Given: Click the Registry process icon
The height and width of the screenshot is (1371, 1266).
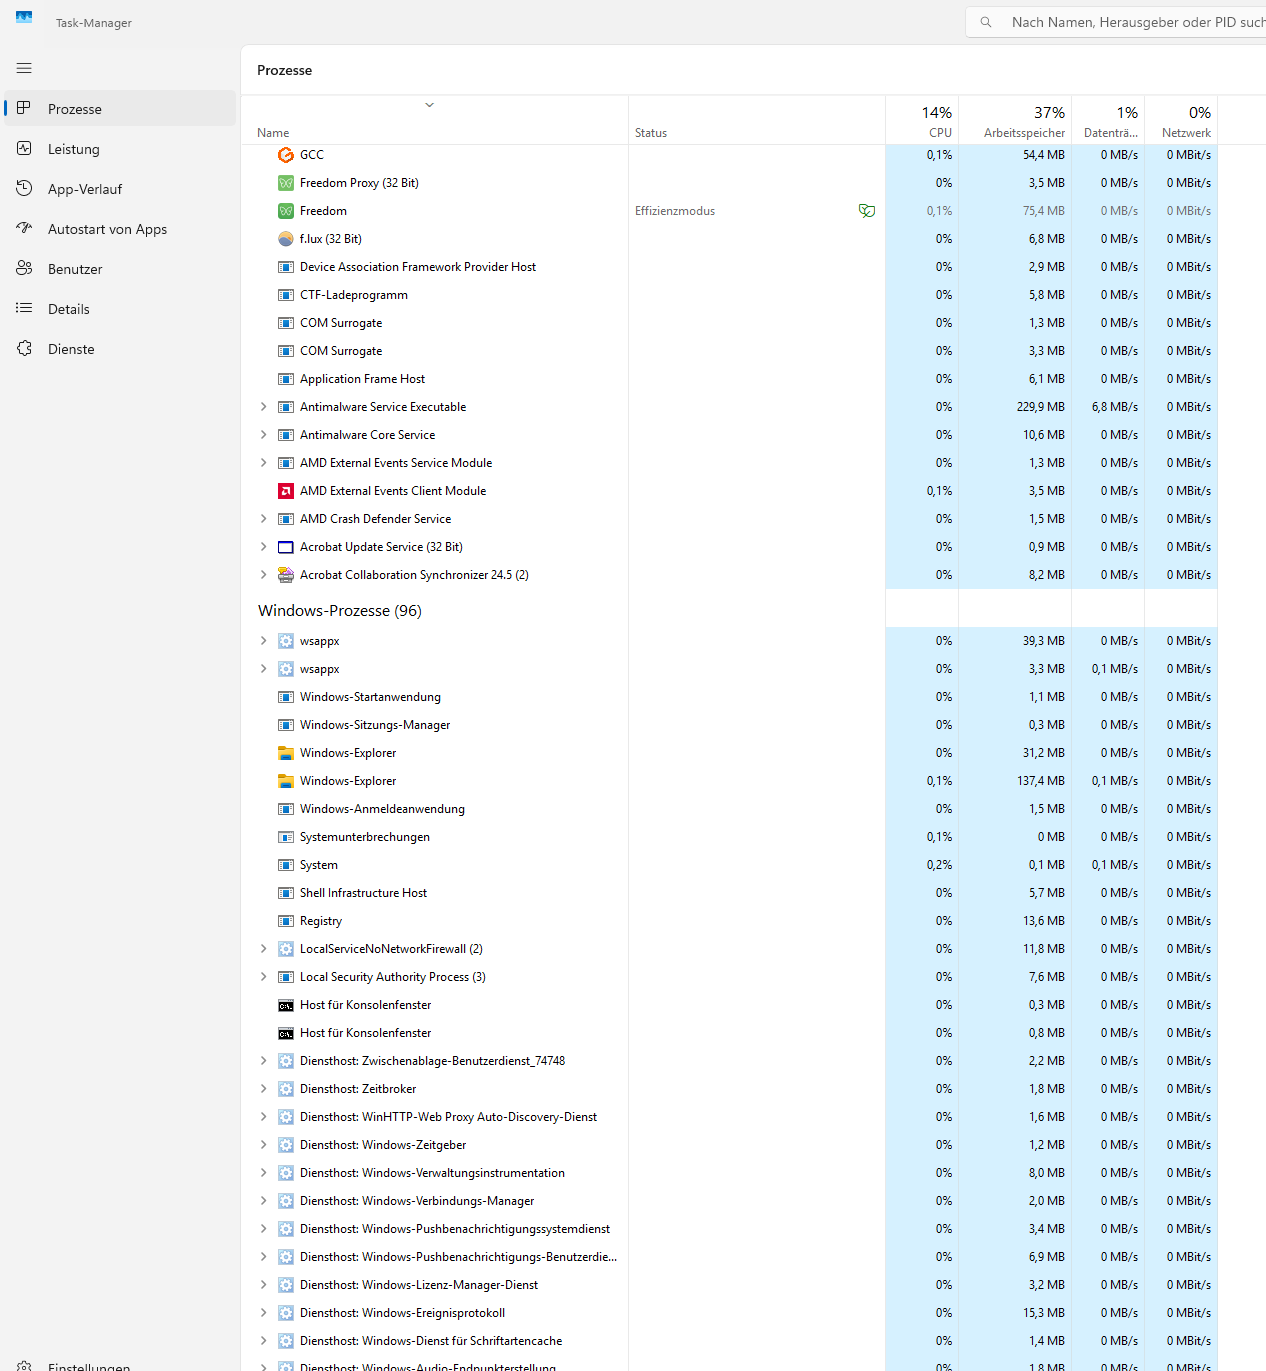Looking at the screenshot, I should 286,921.
